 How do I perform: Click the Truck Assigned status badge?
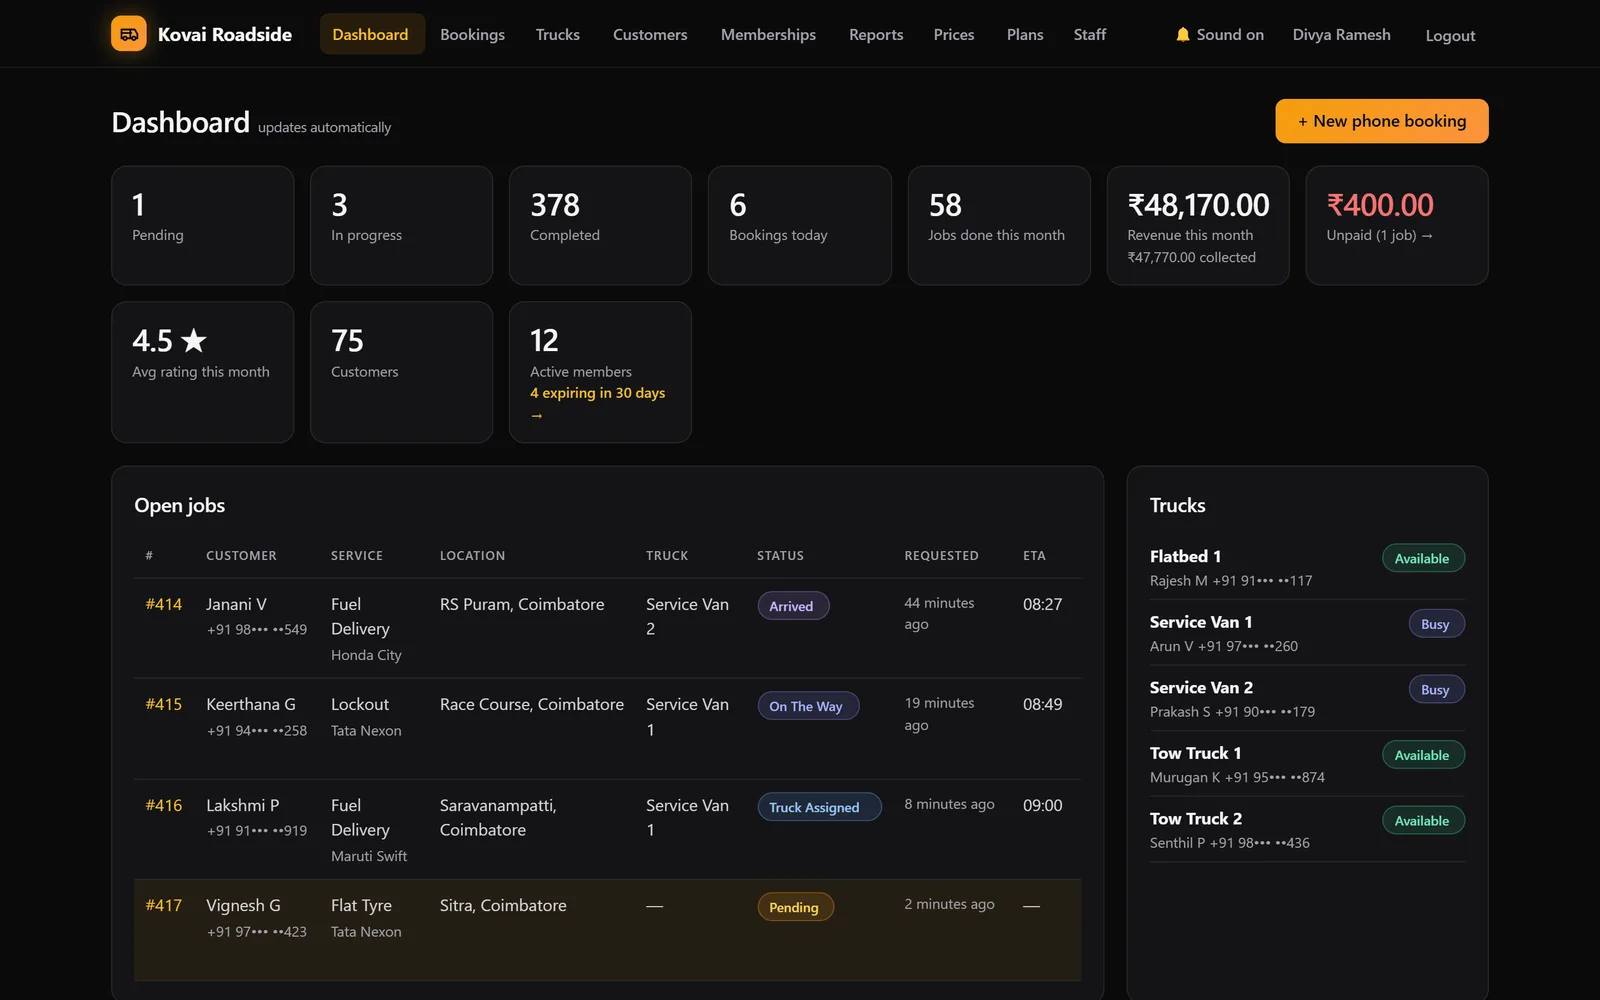[818, 807]
